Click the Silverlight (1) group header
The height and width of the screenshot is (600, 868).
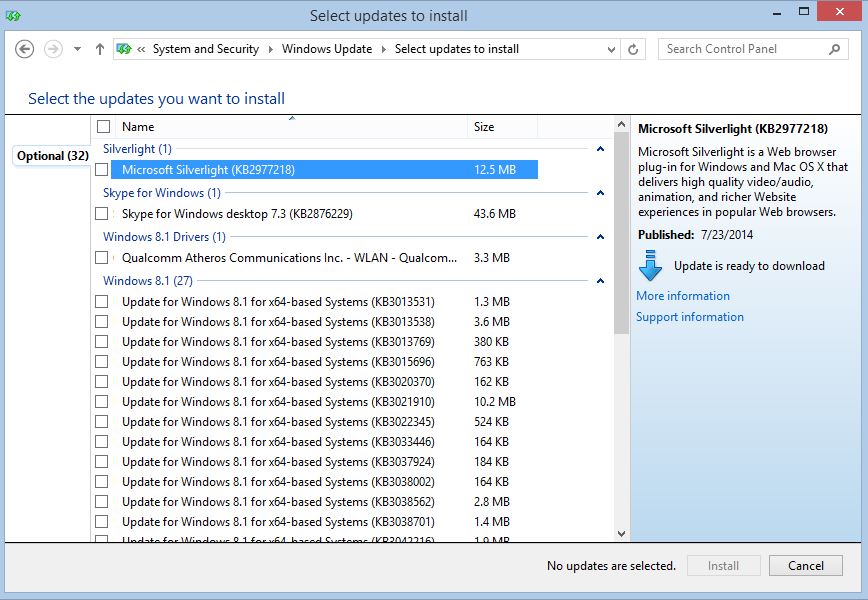coord(137,149)
